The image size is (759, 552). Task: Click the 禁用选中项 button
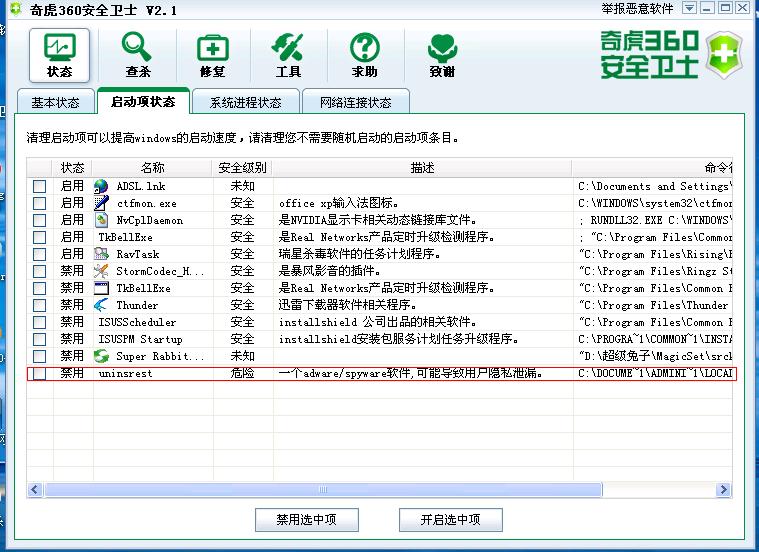coord(306,520)
